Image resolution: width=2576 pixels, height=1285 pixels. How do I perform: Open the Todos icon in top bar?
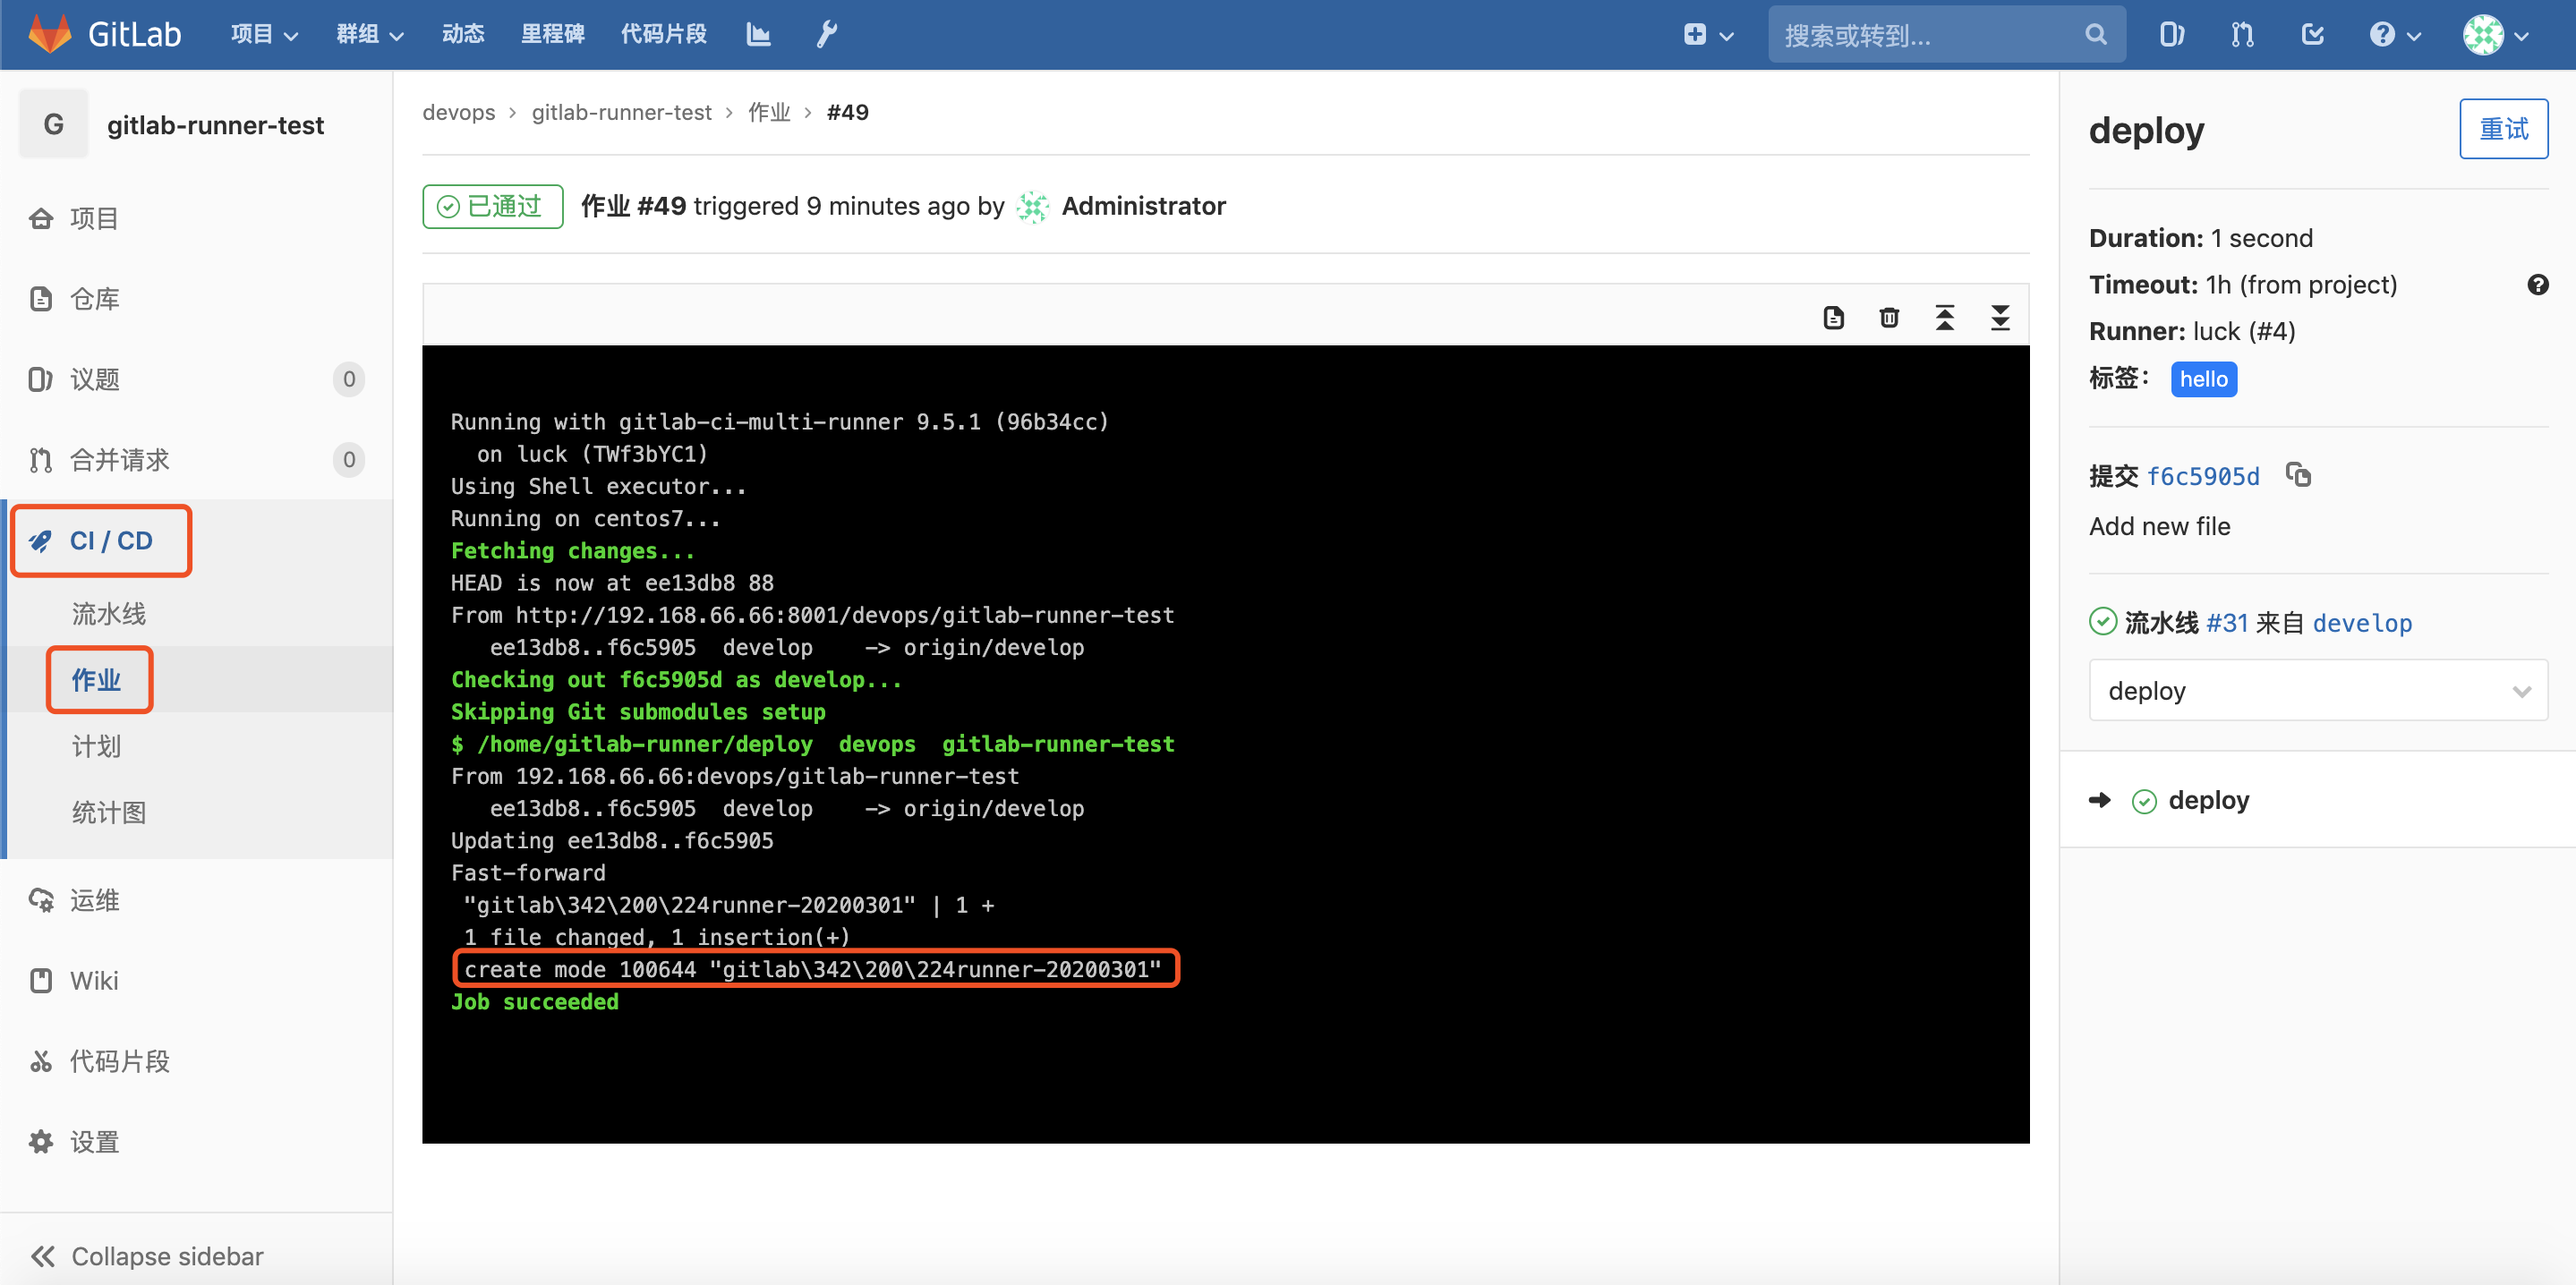(x=2312, y=33)
